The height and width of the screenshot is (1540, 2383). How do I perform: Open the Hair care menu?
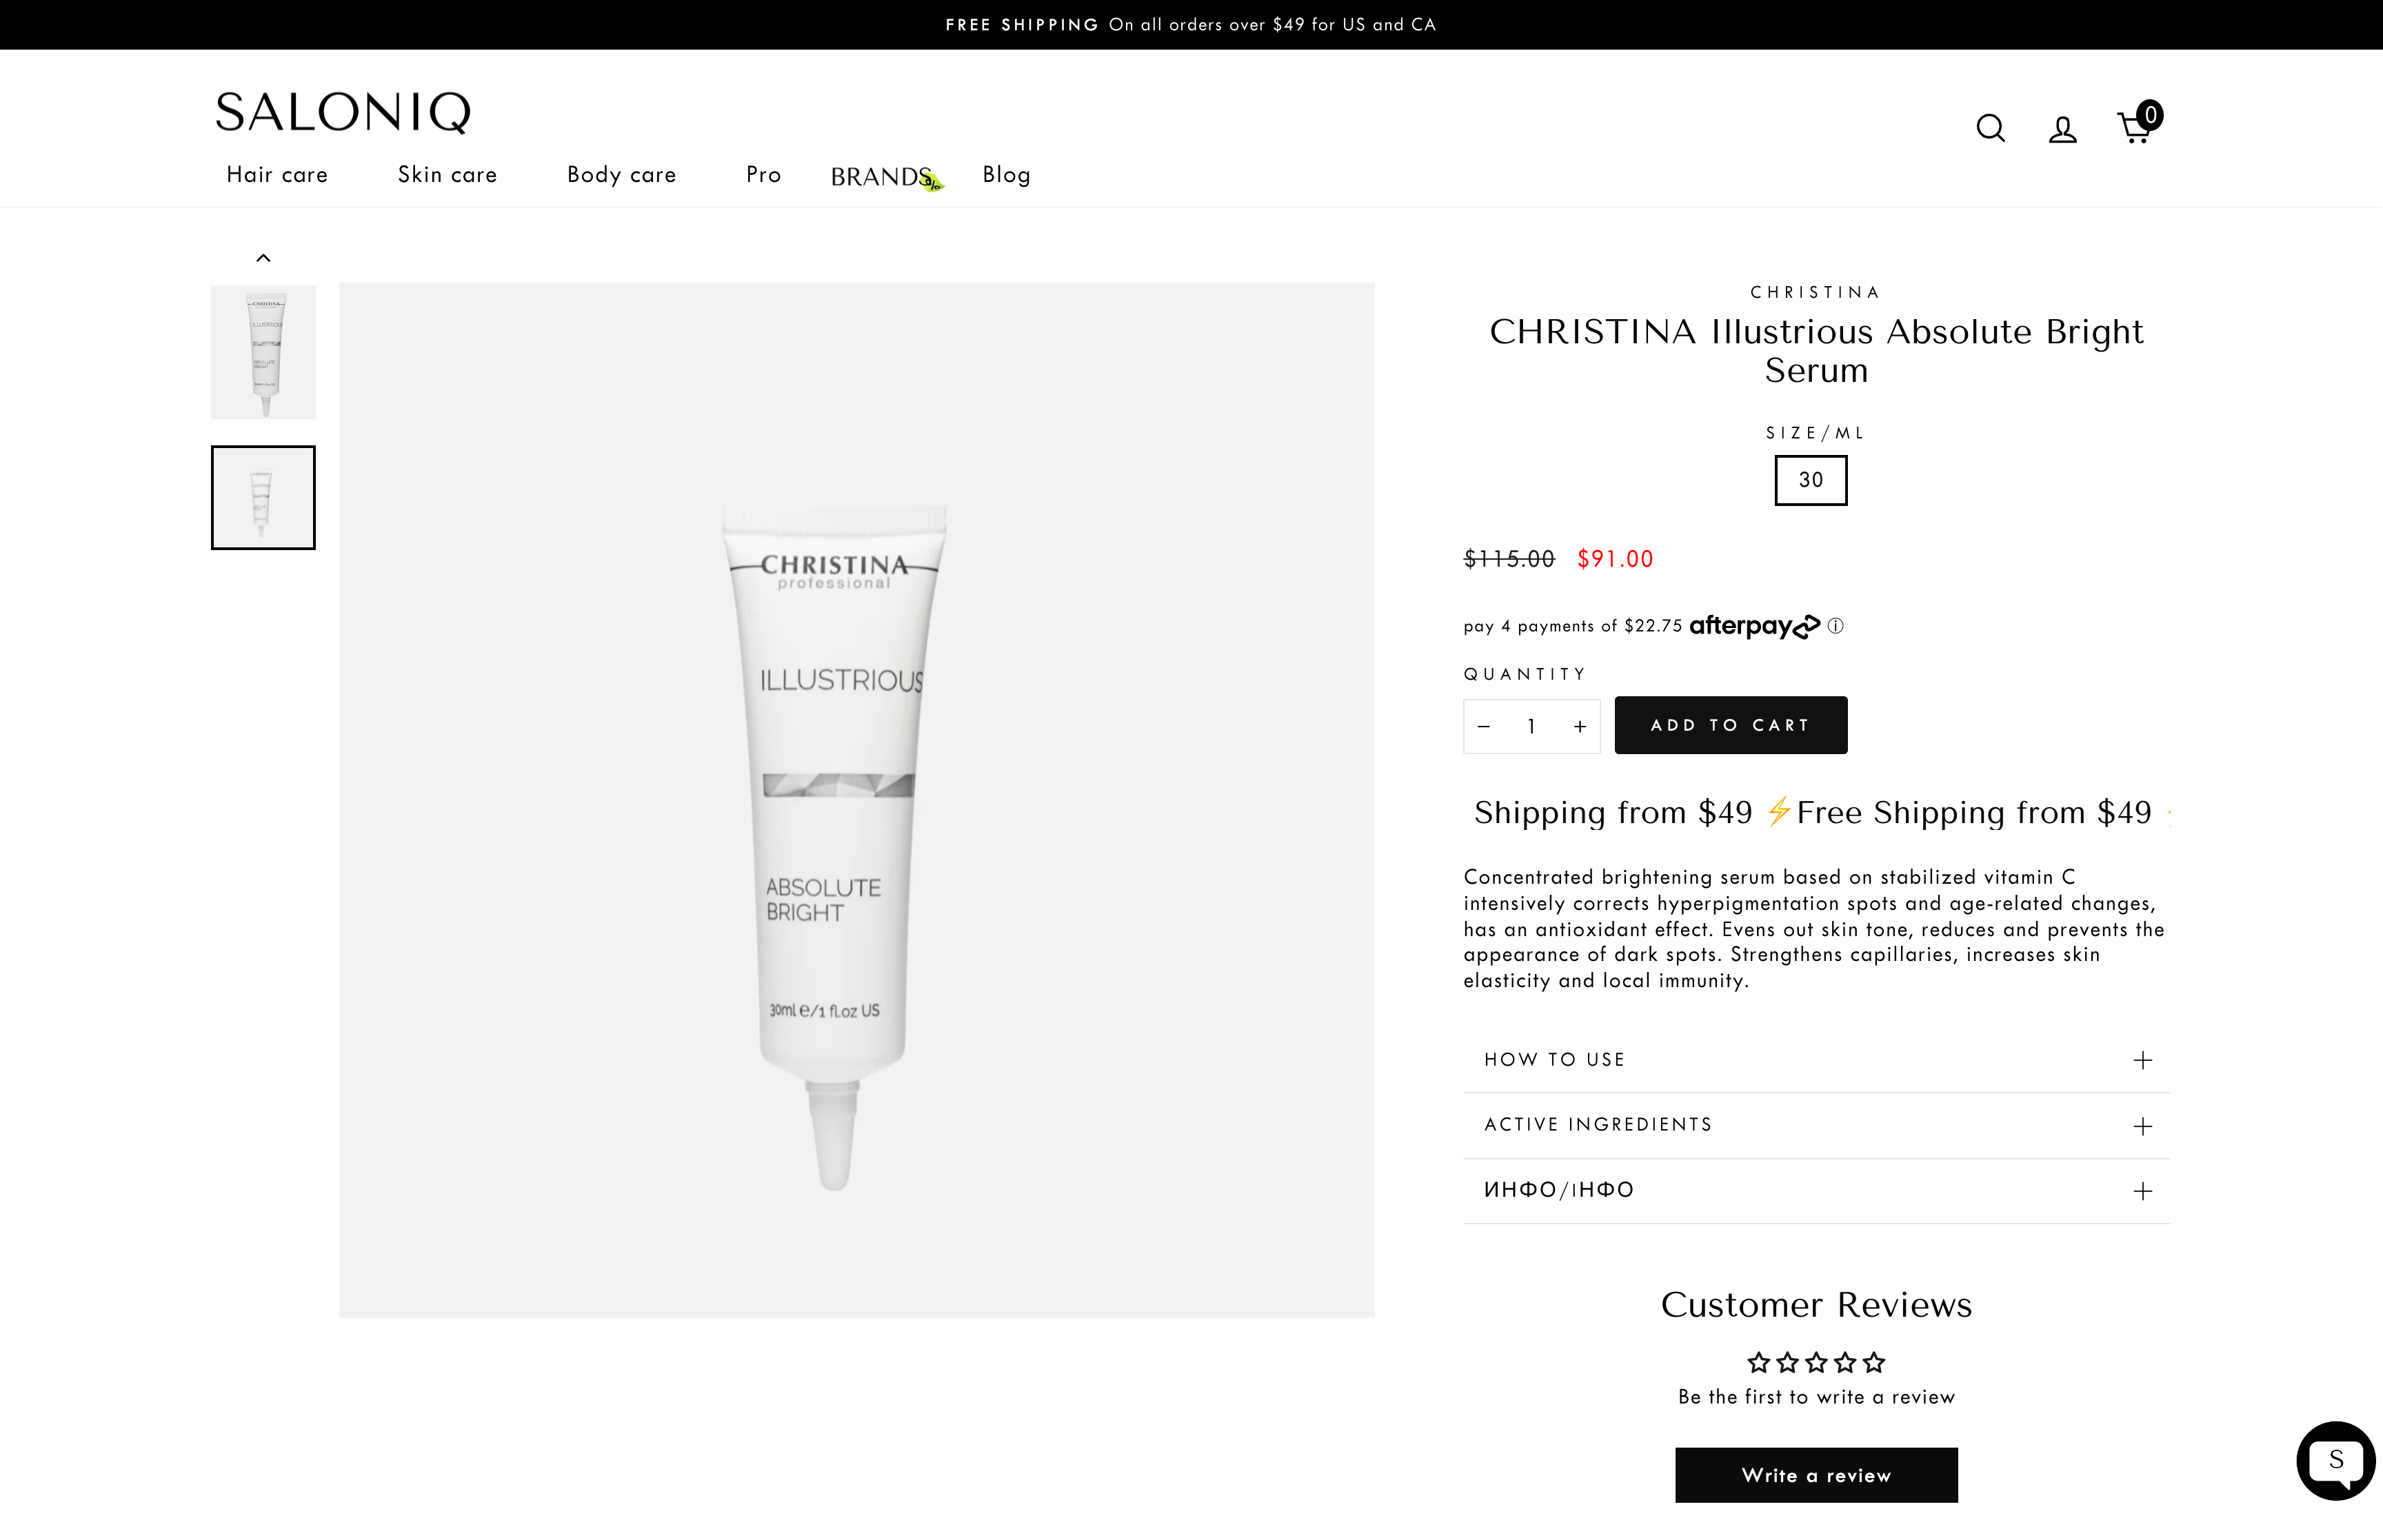[x=277, y=175]
